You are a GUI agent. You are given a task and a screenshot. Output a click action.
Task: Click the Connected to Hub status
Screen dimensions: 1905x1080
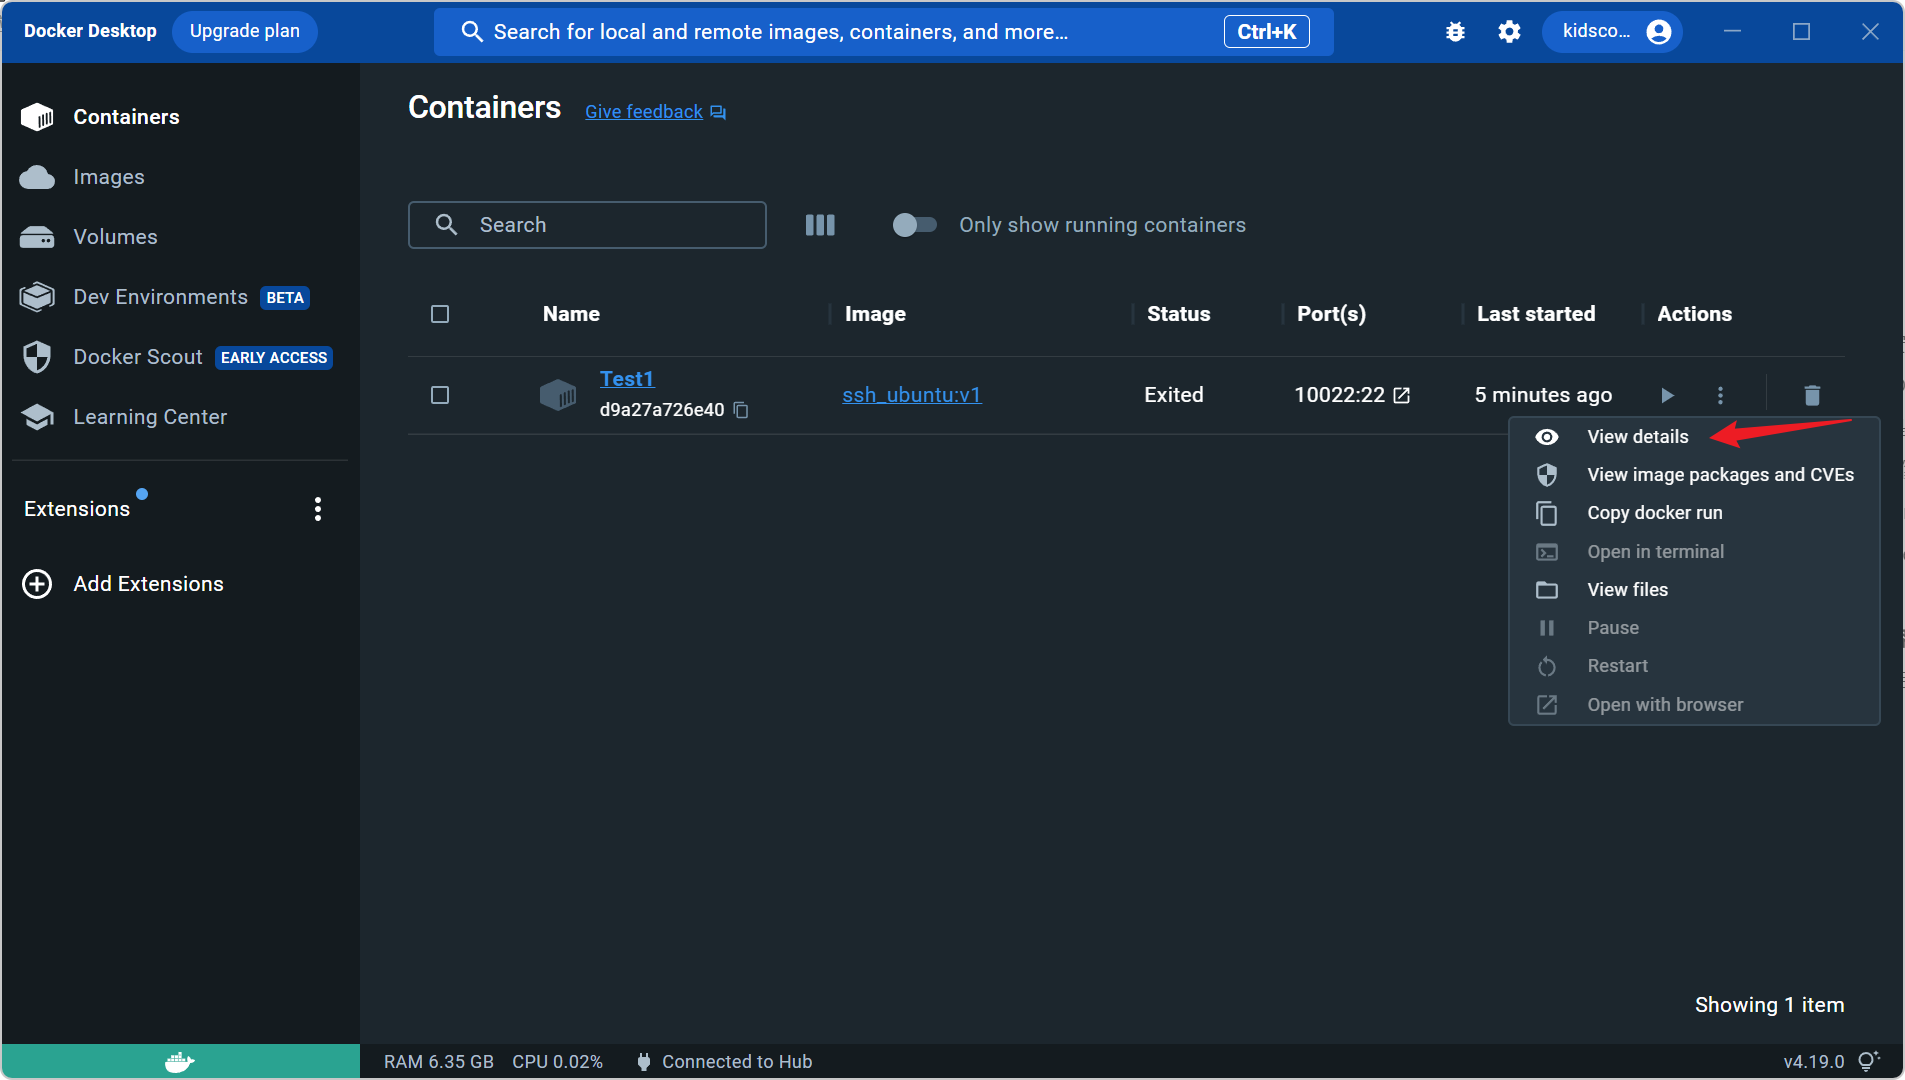725,1062
